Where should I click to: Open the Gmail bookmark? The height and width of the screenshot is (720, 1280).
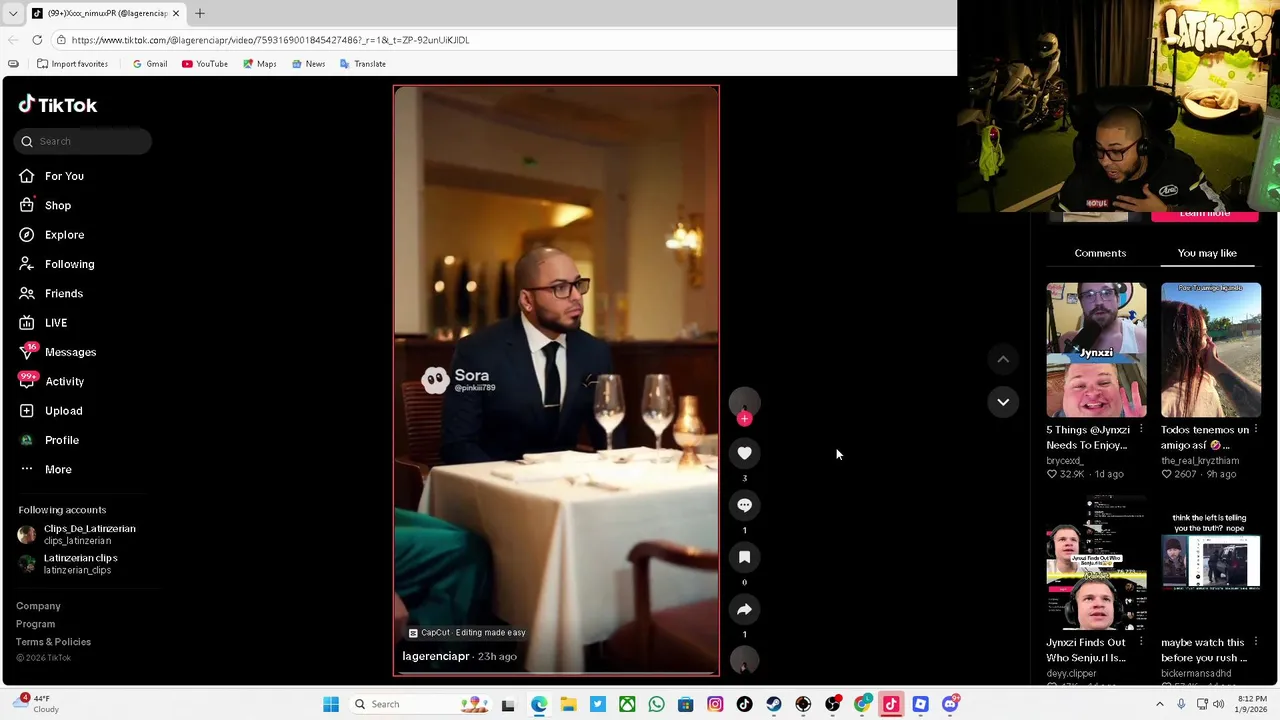[x=150, y=64]
